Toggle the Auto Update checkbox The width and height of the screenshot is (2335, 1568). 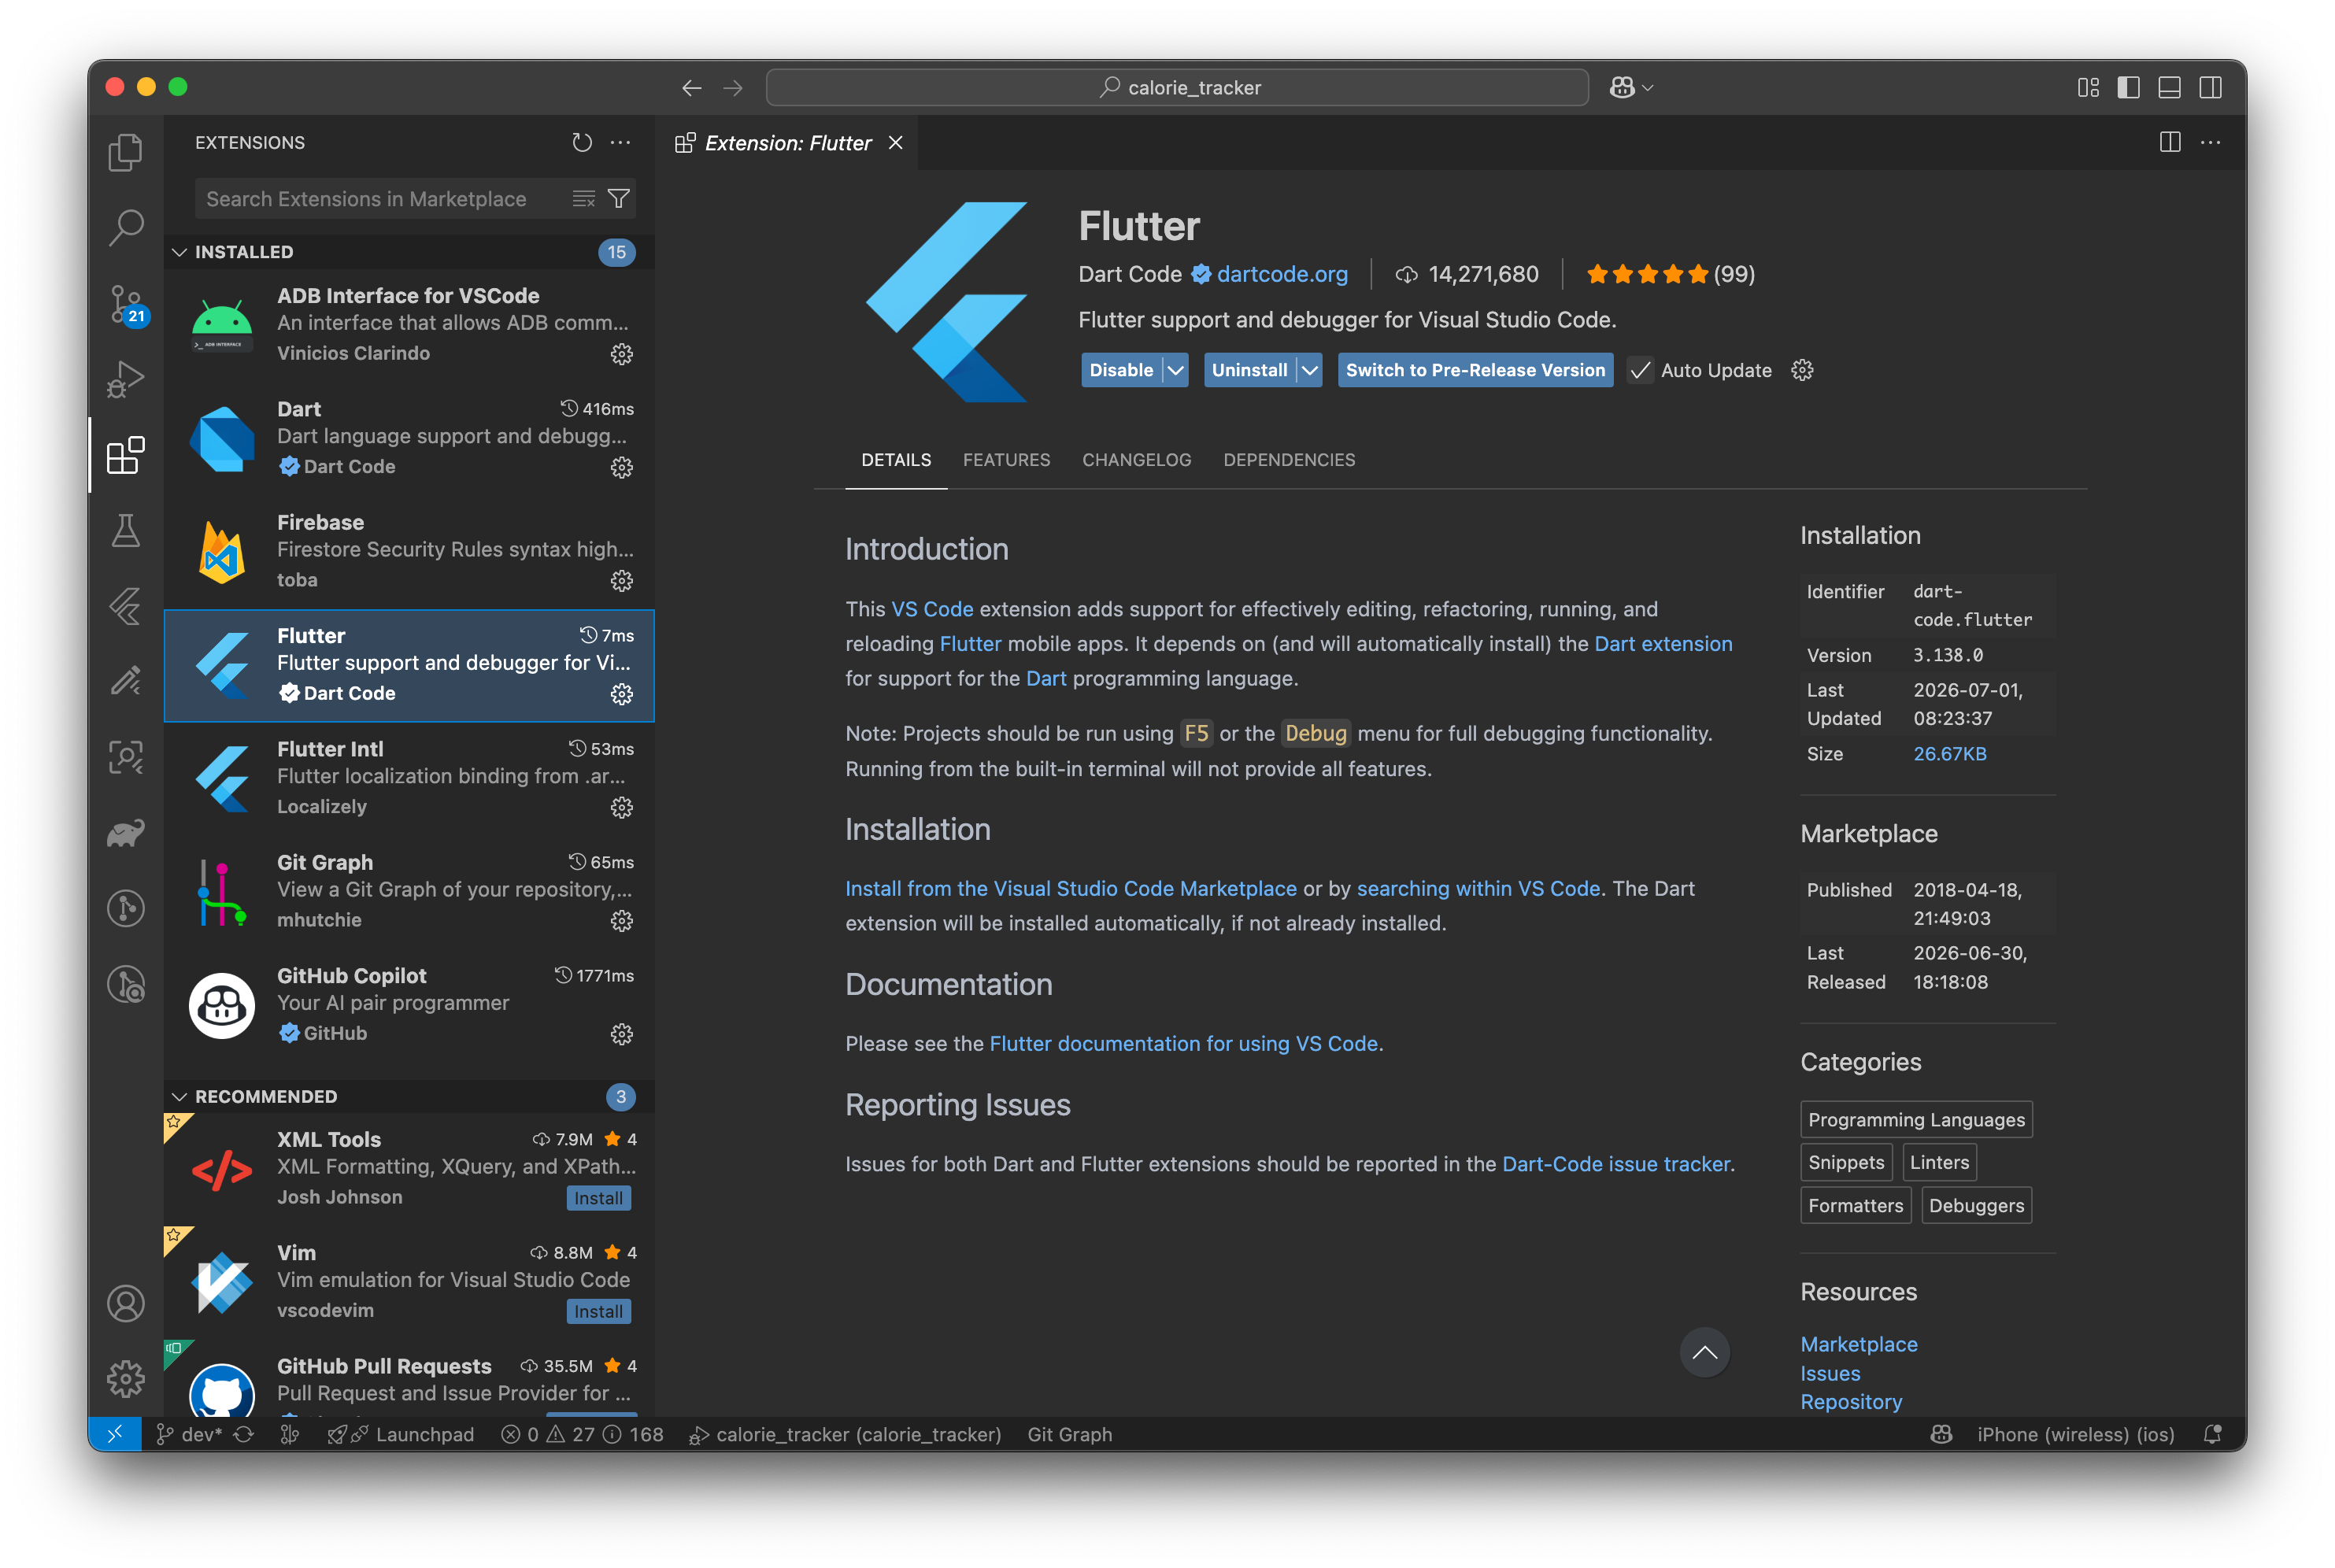coord(1640,370)
